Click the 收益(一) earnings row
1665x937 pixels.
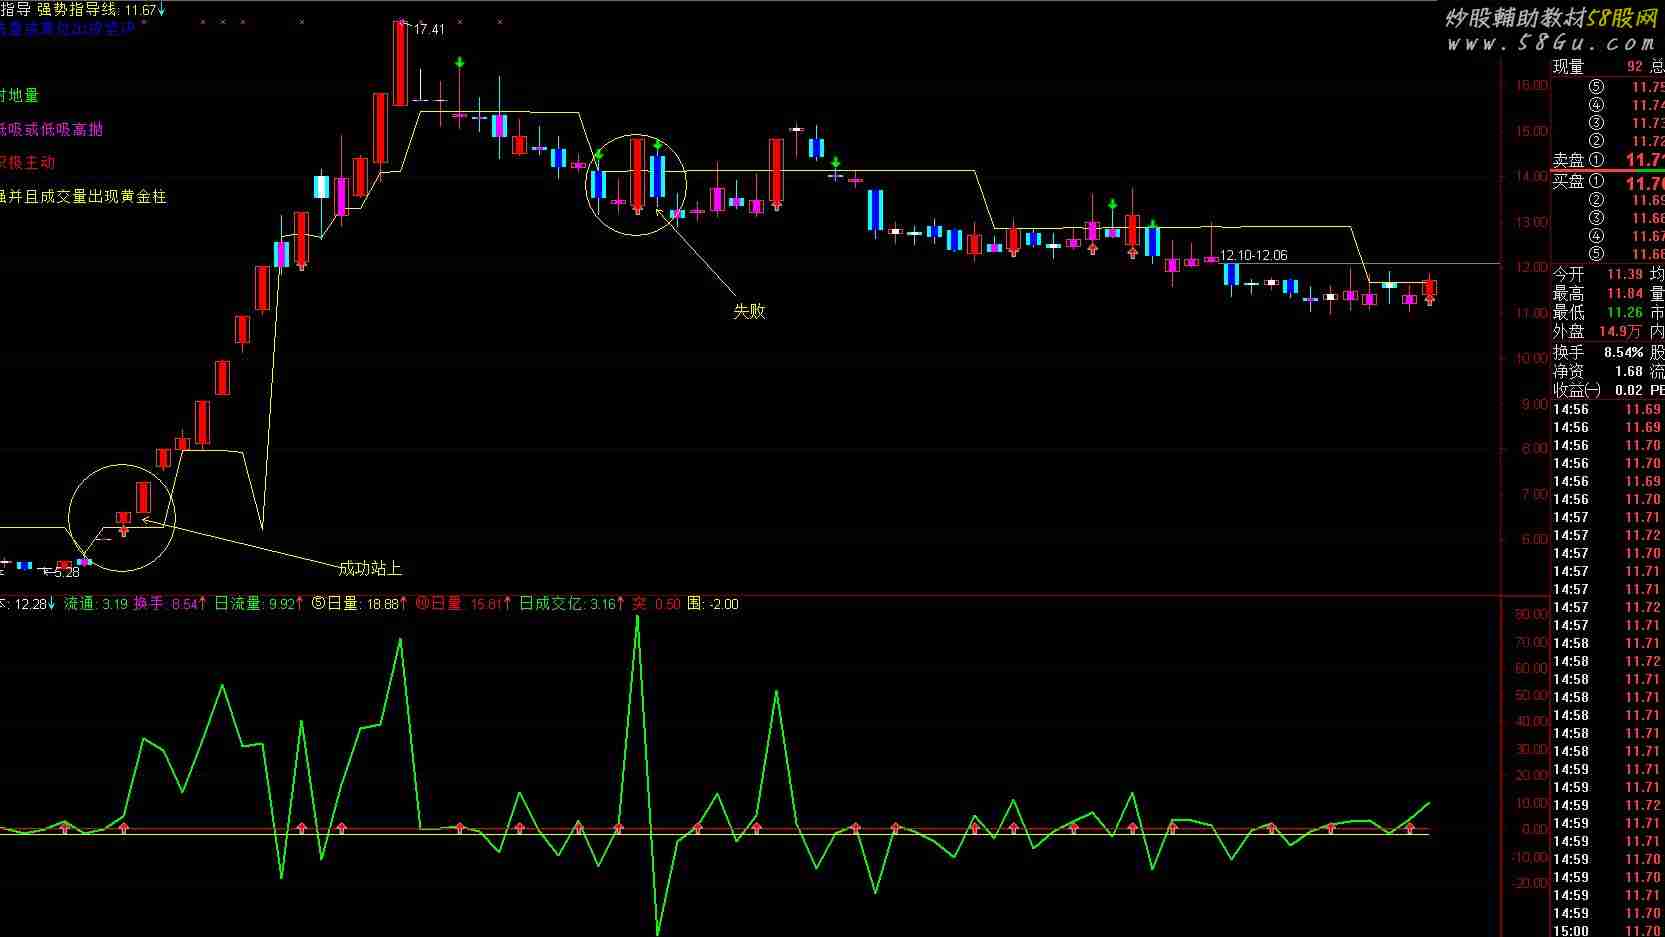coord(1597,390)
